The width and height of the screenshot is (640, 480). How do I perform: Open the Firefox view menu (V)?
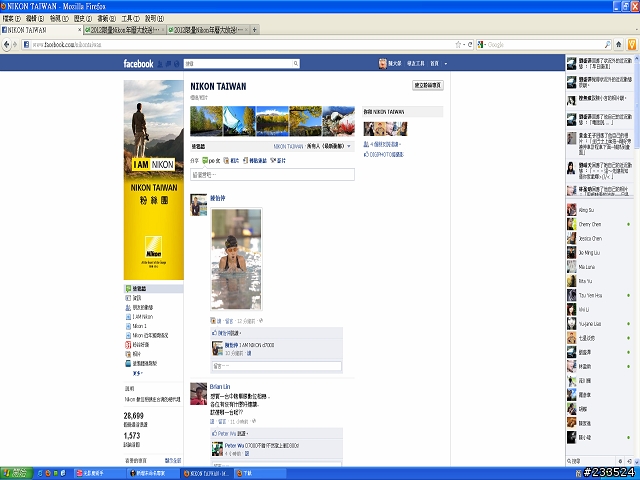click(x=59, y=19)
